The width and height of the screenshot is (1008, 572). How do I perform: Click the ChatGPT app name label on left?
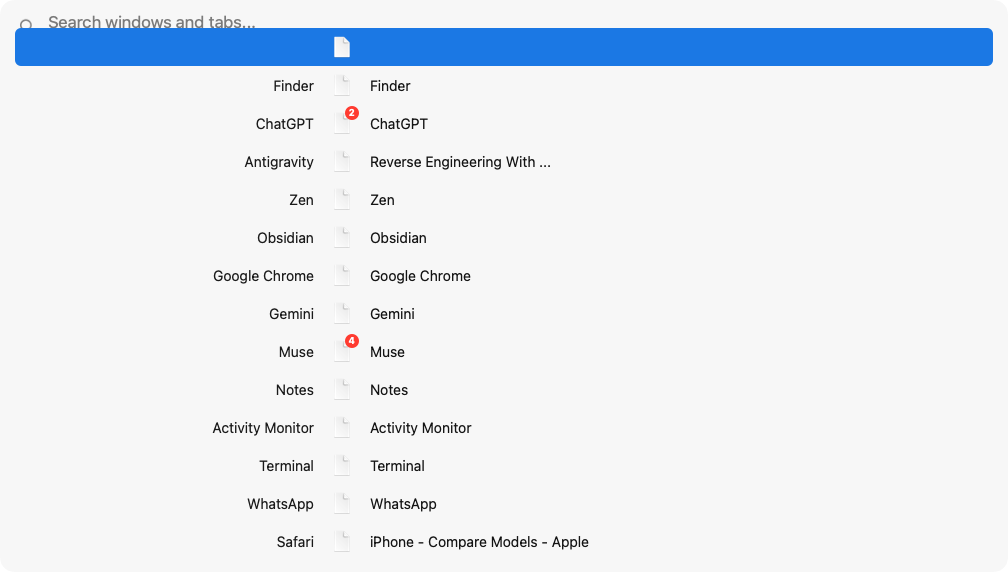[x=284, y=123]
